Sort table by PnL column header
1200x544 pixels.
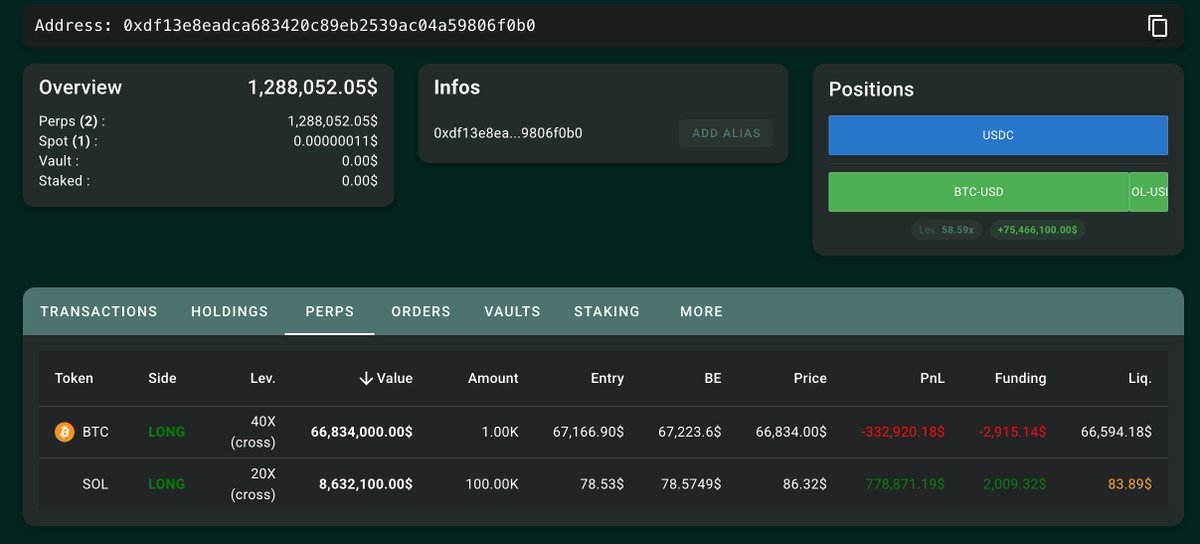coord(932,378)
